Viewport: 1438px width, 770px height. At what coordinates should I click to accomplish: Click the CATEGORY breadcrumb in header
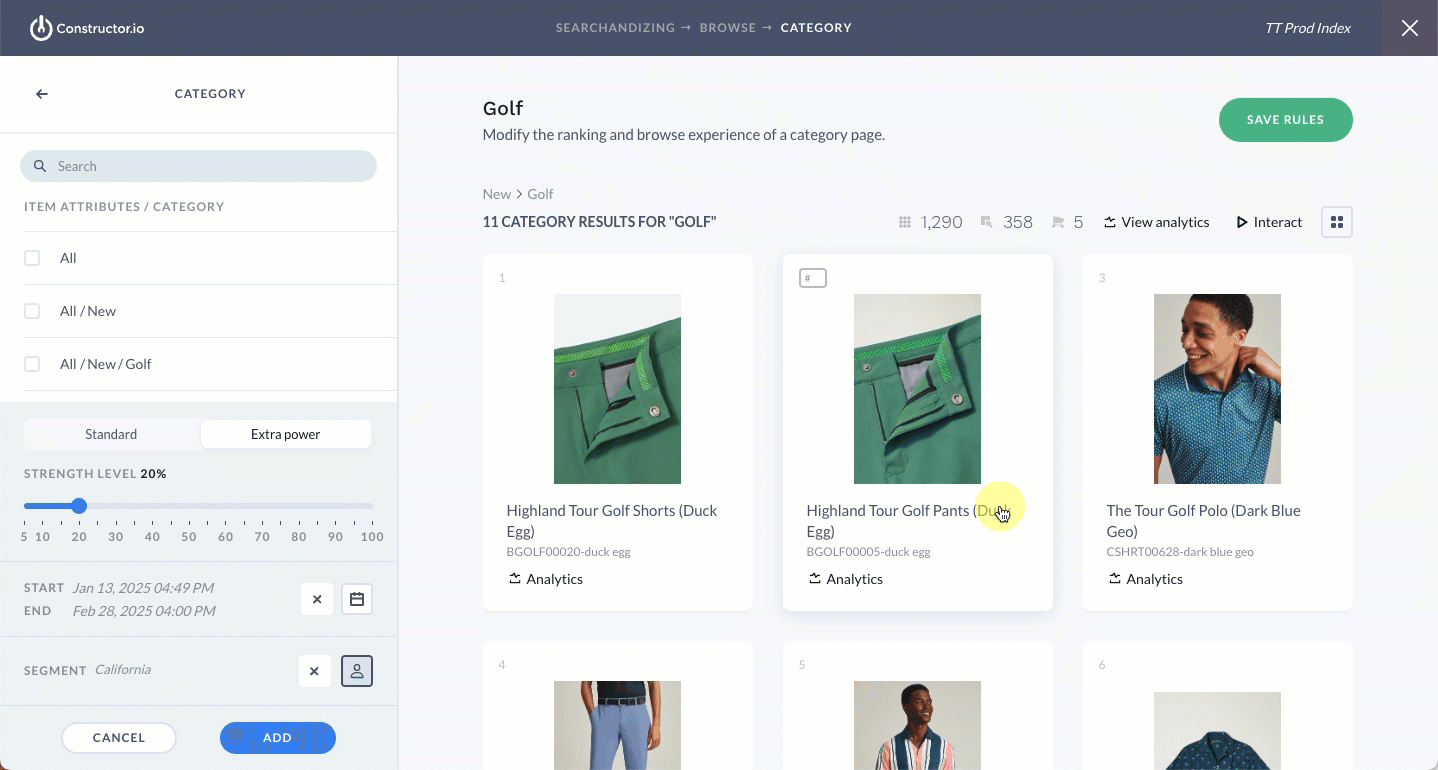(x=816, y=28)
